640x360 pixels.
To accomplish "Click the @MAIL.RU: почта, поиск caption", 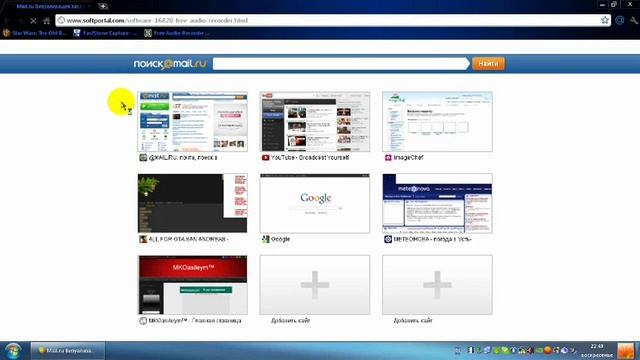I will tap(183, 158).
